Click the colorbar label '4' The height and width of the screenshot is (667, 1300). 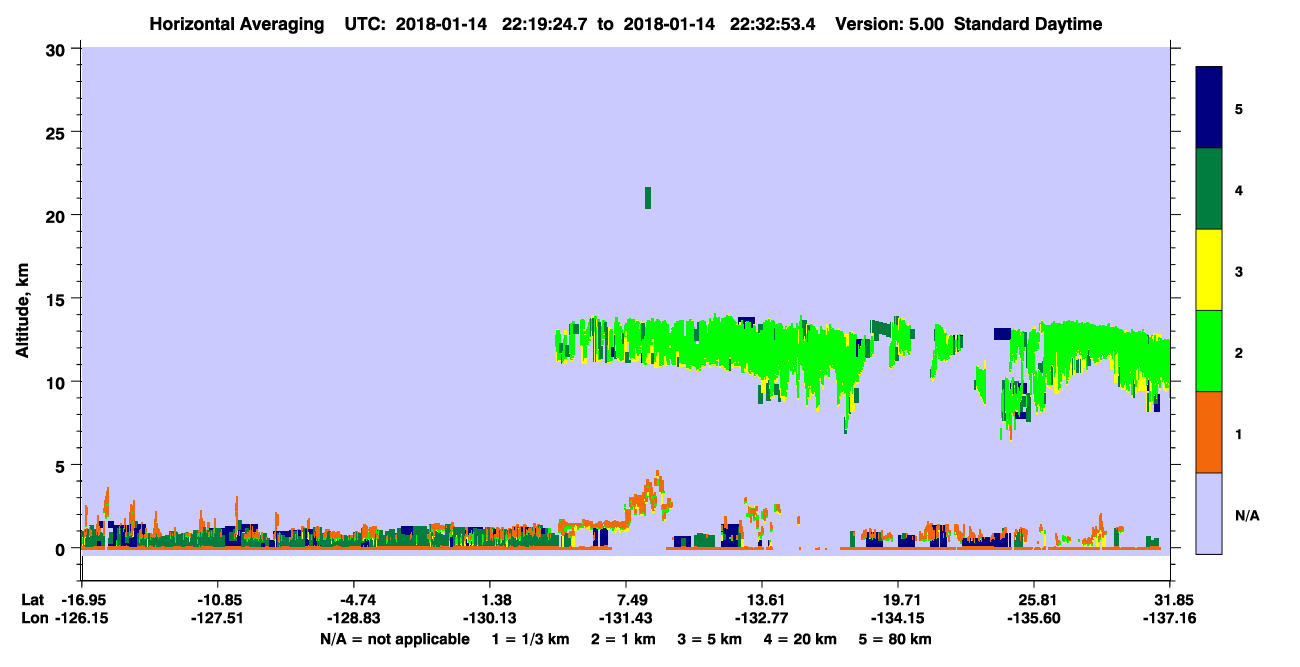pyautogui.click(x=1240, y=189)
